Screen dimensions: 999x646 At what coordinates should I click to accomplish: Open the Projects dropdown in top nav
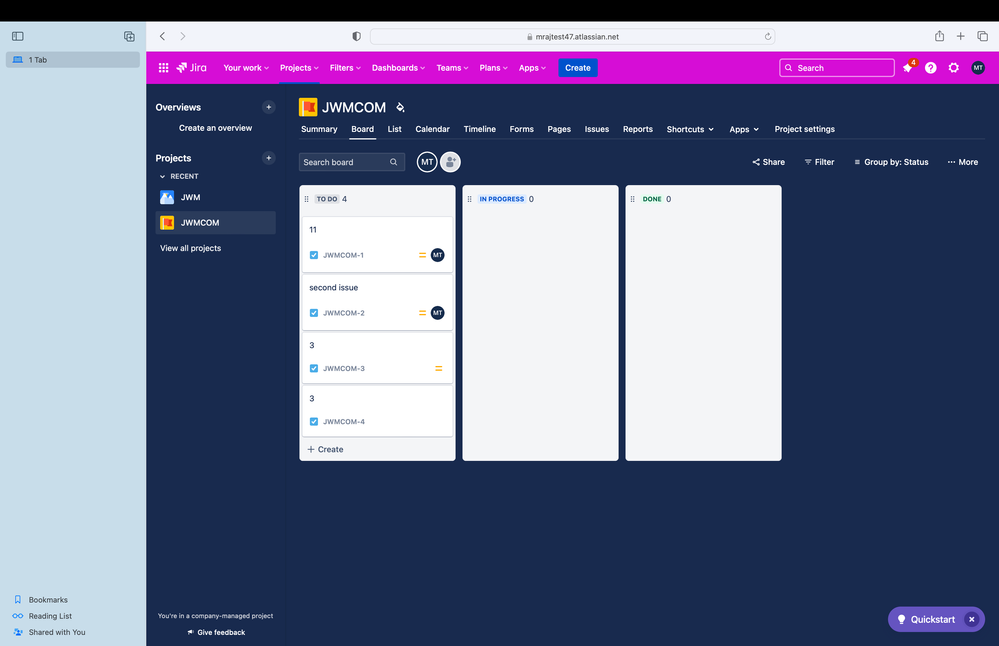pyautogui.click(x=299, y=68)
